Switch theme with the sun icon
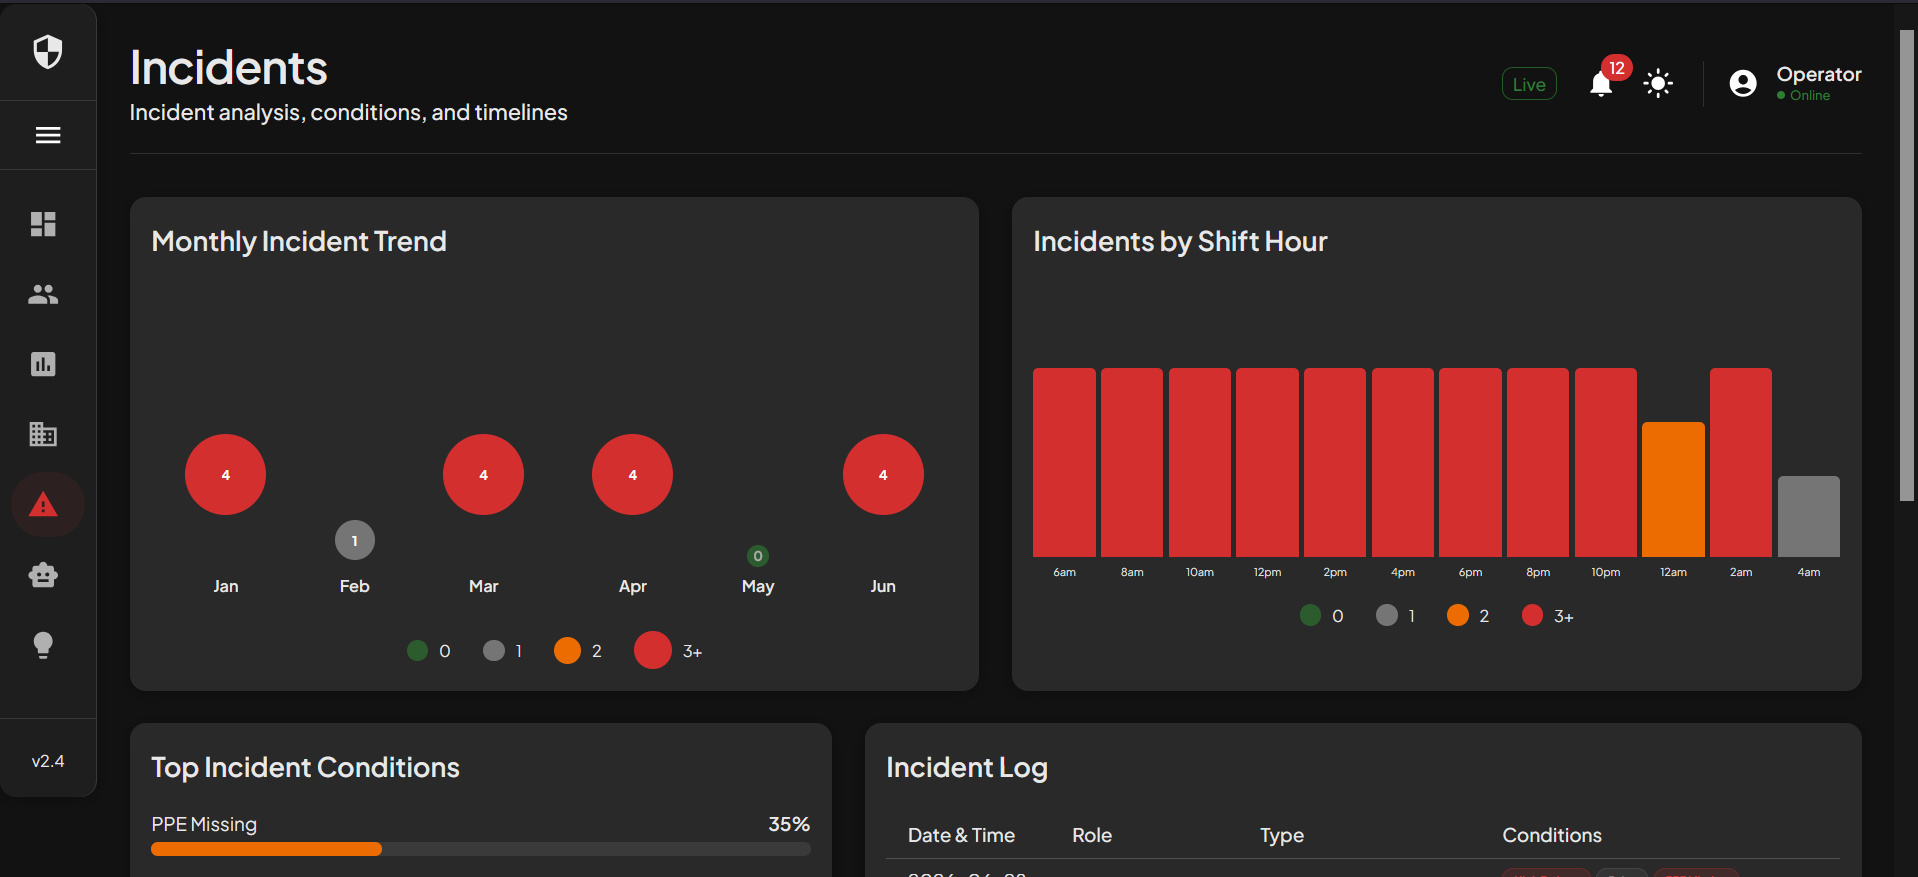Screen dimensions: 1918x877 [1658, 83]
